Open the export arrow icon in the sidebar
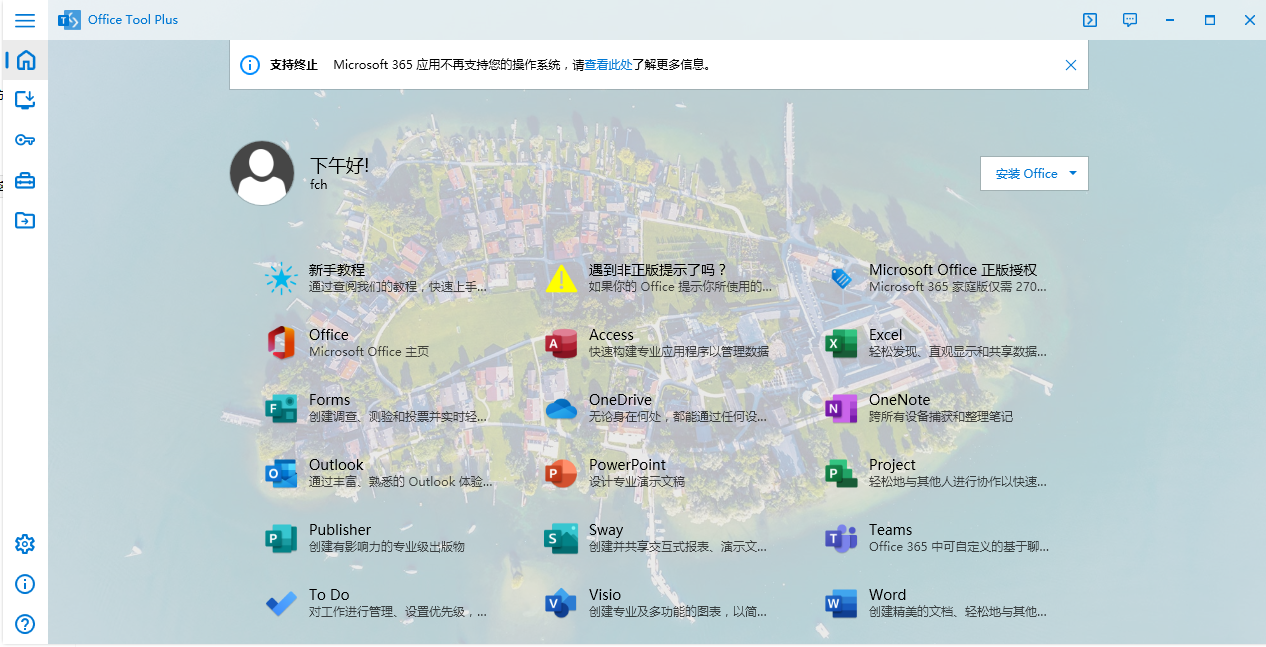Screen dimensions: 1266x647 click(25, 220)
